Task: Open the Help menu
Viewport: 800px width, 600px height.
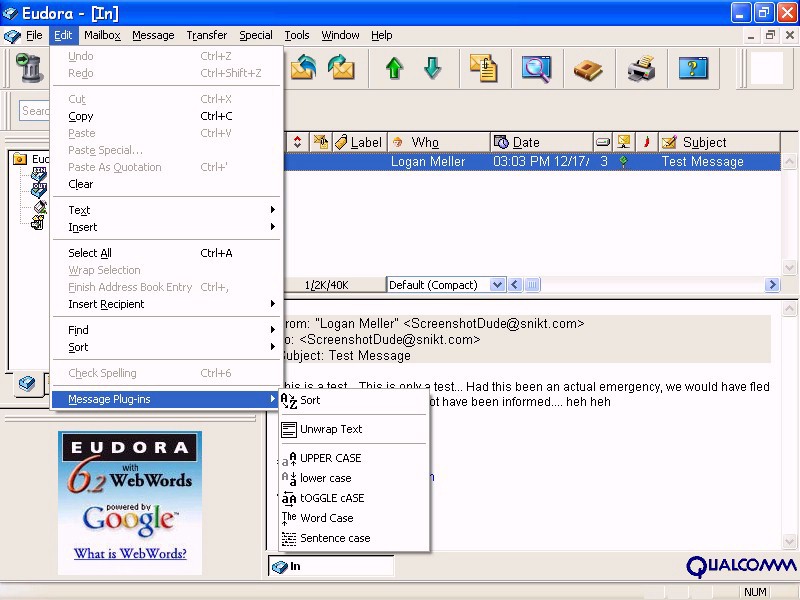Action: tap(382, 35)
